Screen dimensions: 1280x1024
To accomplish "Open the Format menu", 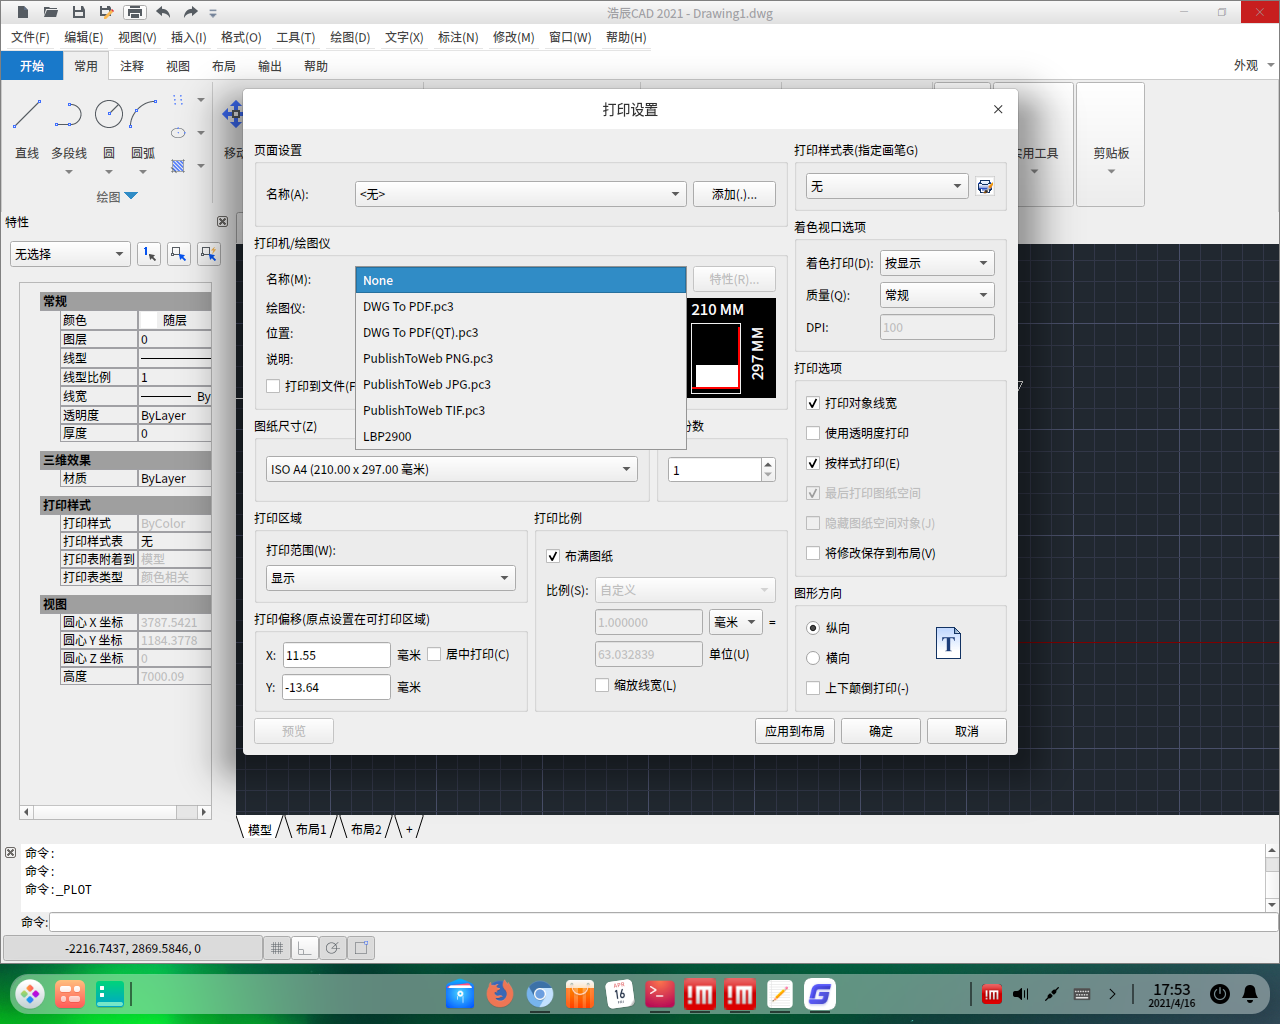I will [x=240, y=38].
